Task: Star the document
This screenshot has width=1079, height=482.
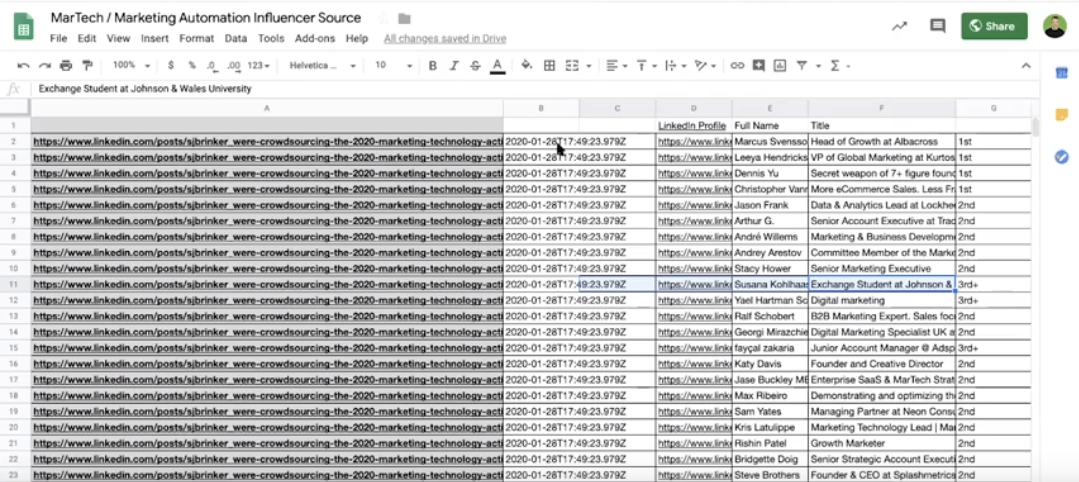Action: click(x=384, y=19)
